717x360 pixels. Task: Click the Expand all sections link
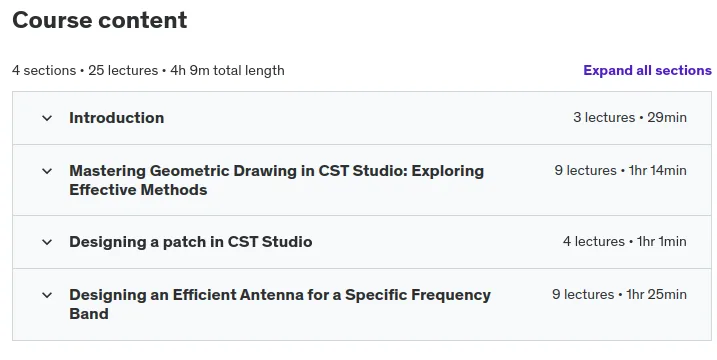(x=647, y=70)
